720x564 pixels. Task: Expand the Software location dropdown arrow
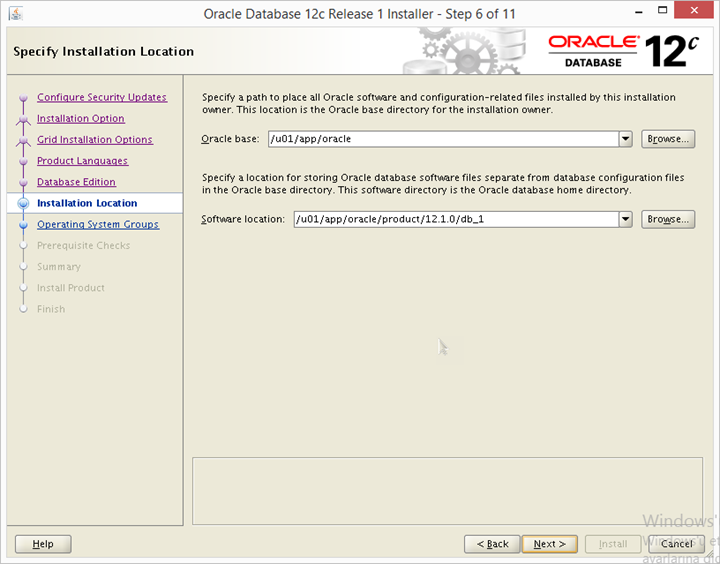coord(625,219)
